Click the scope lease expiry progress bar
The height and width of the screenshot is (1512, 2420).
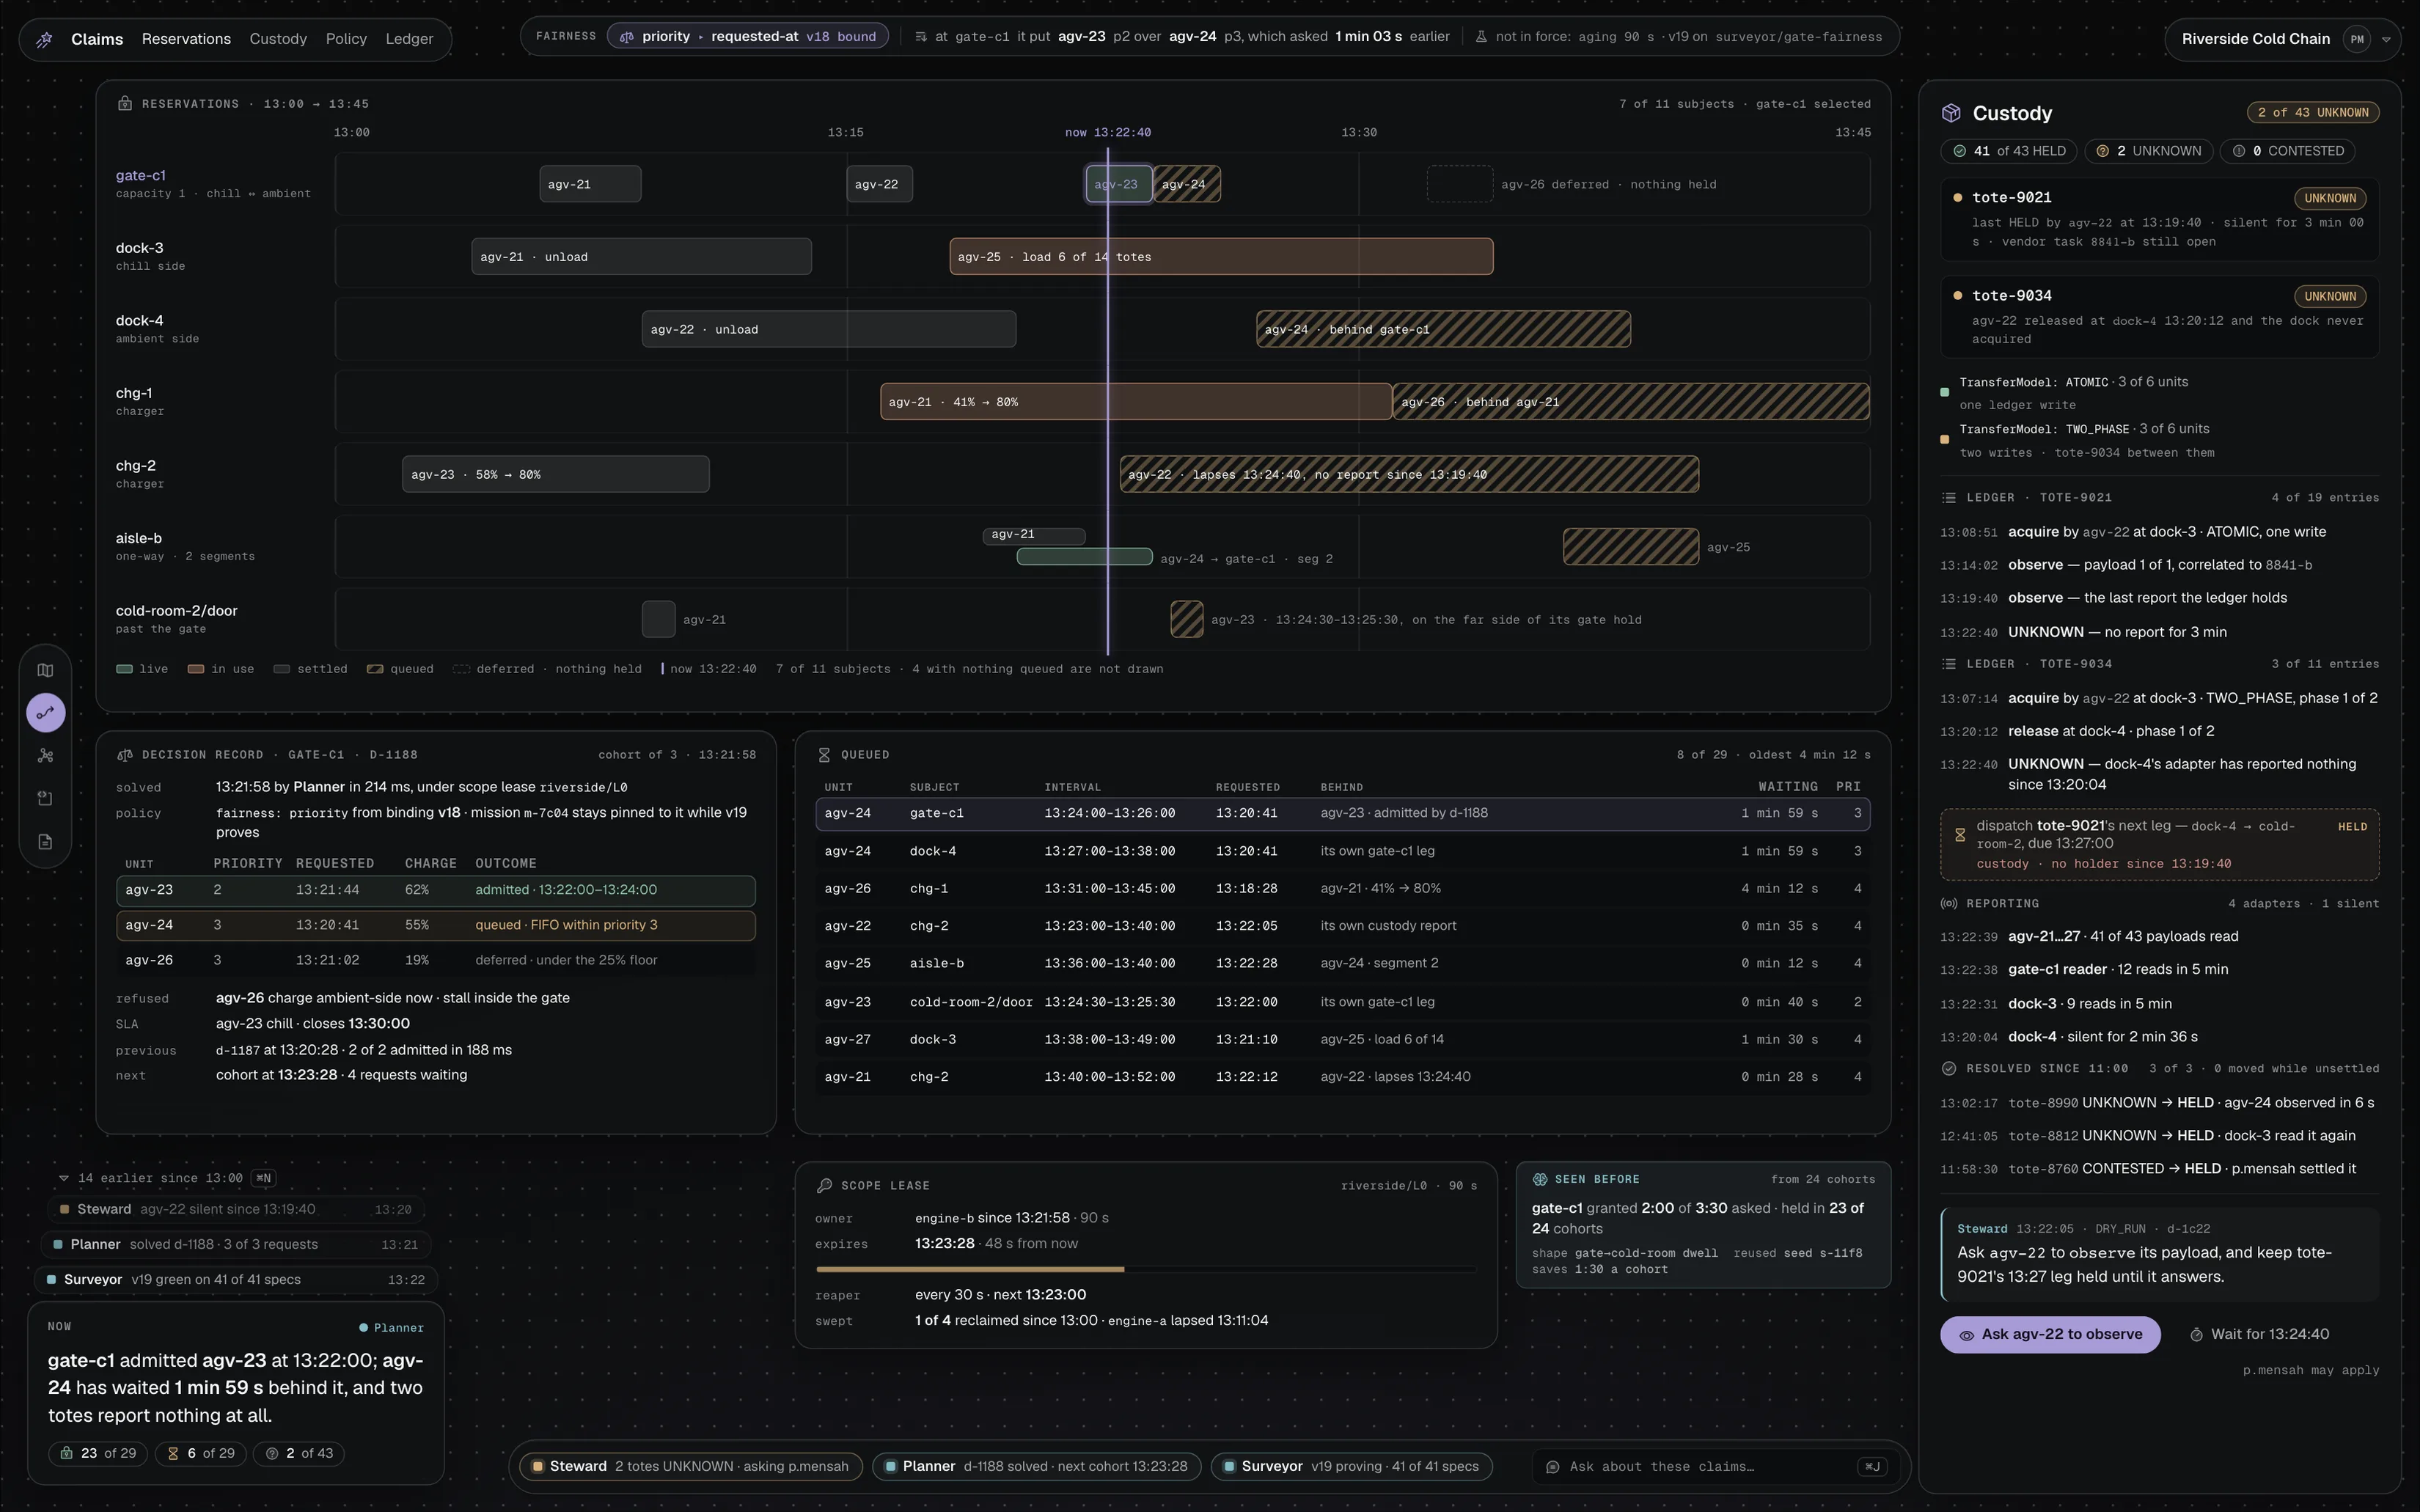click(1146, 1269)
